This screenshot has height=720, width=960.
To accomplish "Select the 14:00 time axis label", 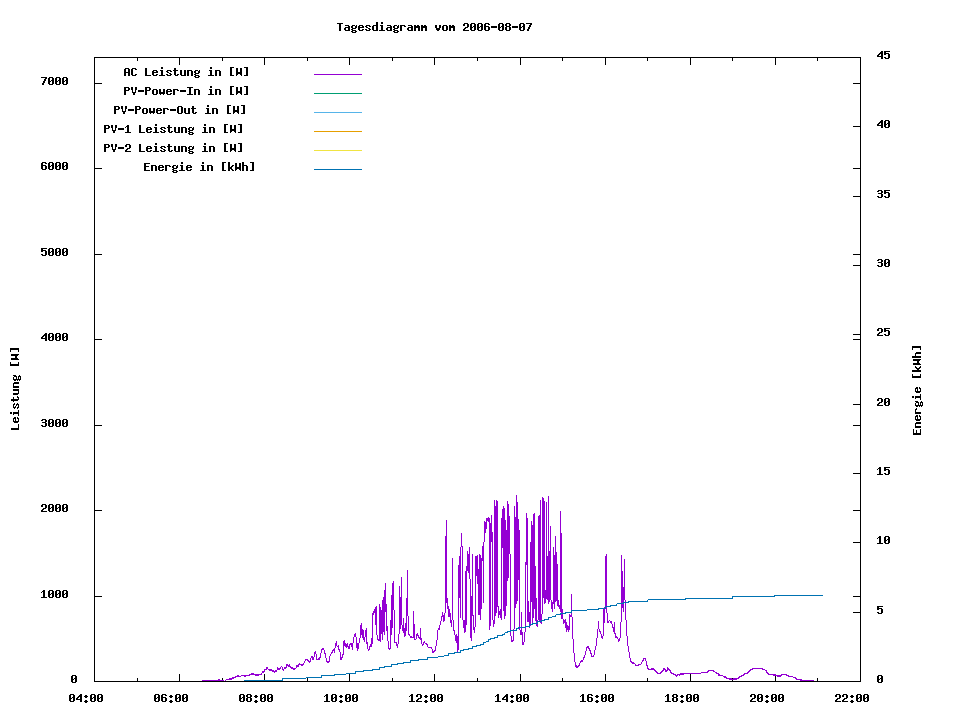I will (x=511, y=698).
